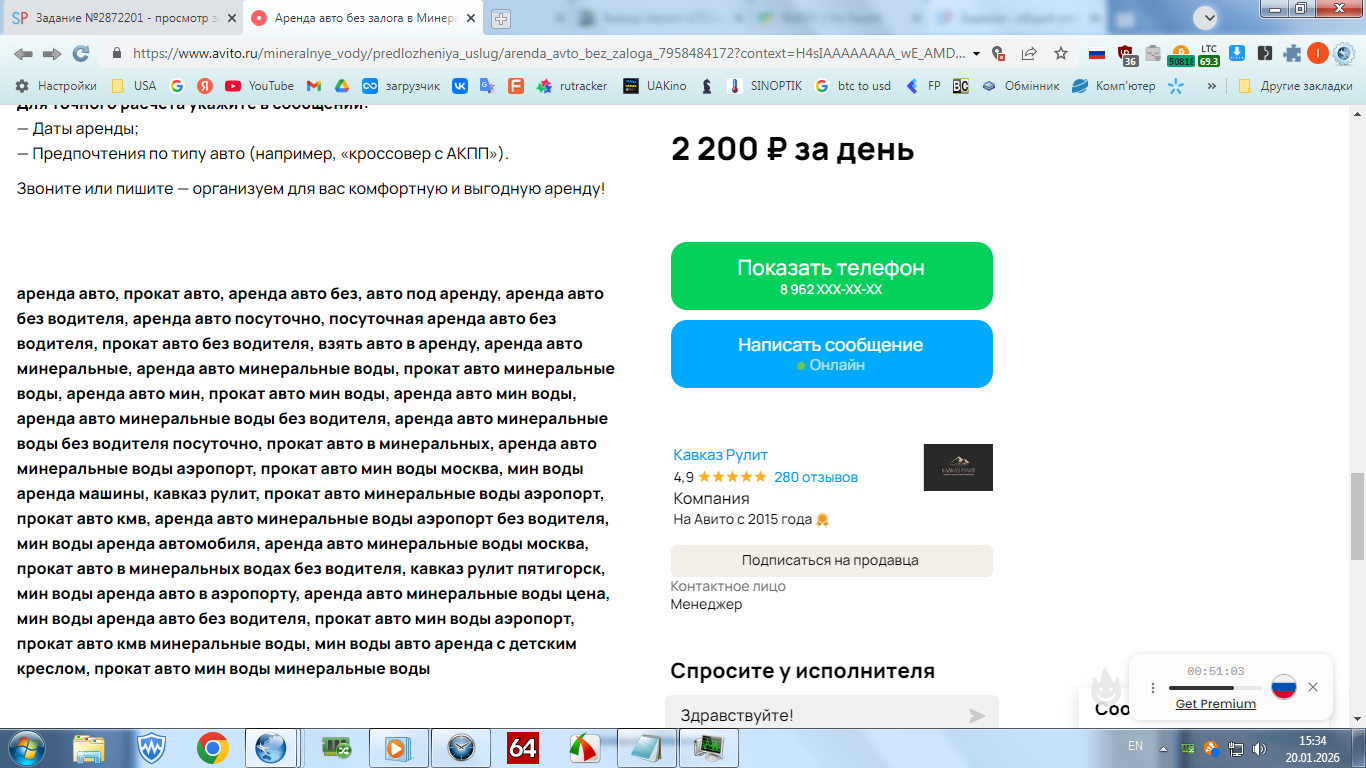Click the taskbar volume speaker icon
This screenshot has width=1366, height=768.
[1259, 747]
